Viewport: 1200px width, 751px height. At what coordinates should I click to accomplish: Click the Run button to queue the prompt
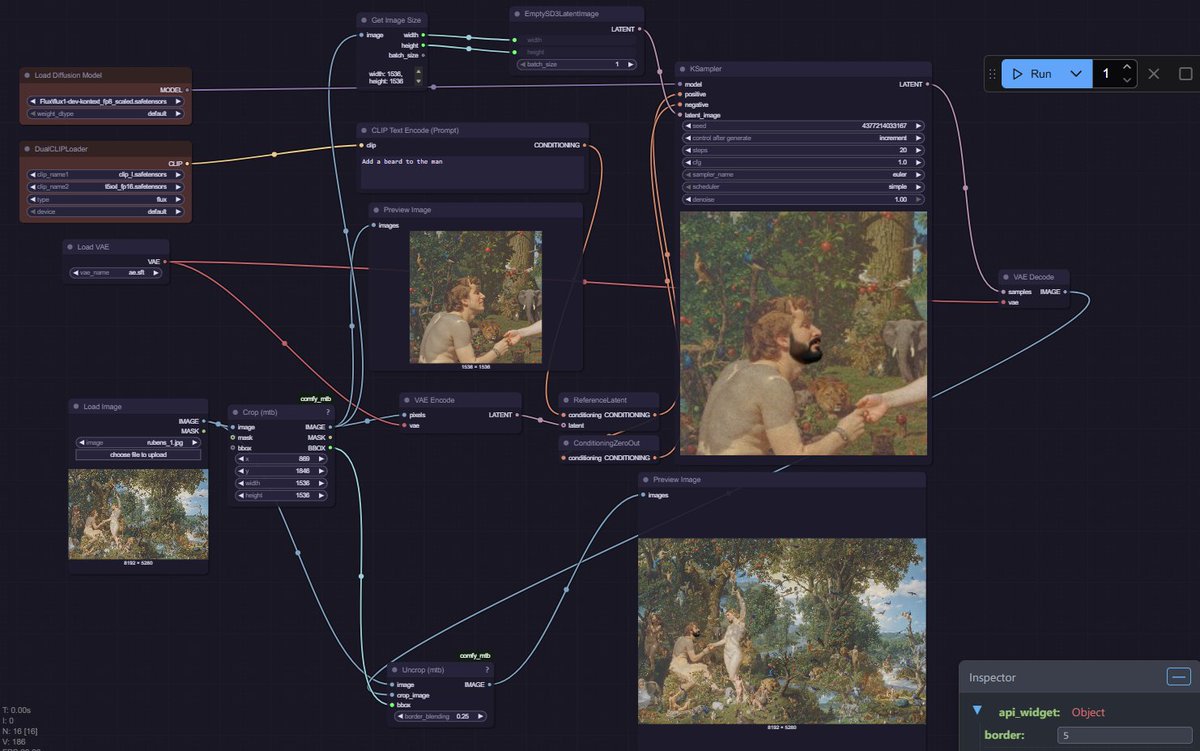click(1033, 73)
